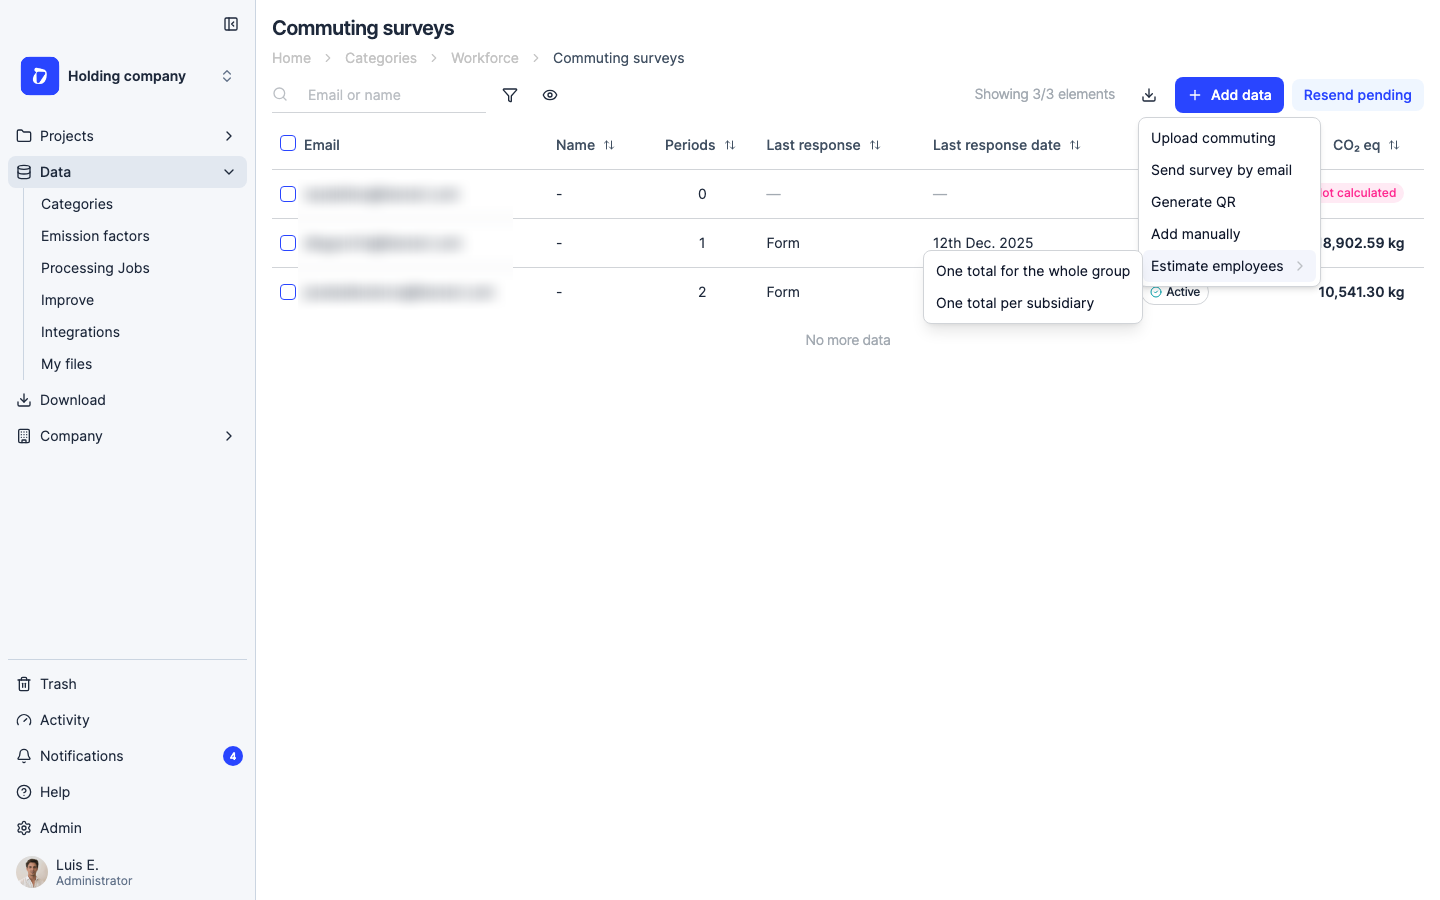Open Categories in the sidebar
The width and height of the screenshot is (1440, 900).
click(77, 204)
